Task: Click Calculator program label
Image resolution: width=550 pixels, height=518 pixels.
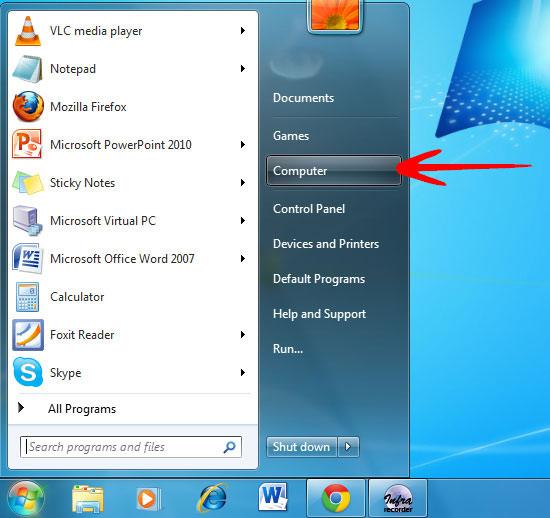Action: [x=77, y=297]
